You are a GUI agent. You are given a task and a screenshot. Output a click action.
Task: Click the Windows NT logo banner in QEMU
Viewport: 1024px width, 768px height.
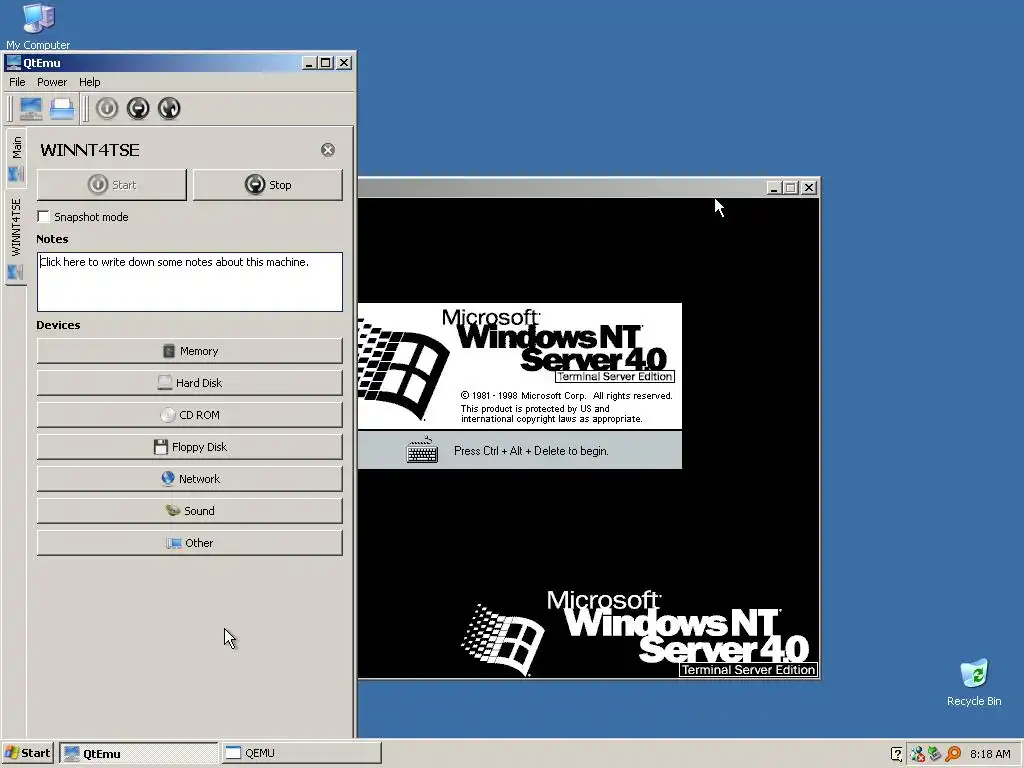tap(520, 366)
